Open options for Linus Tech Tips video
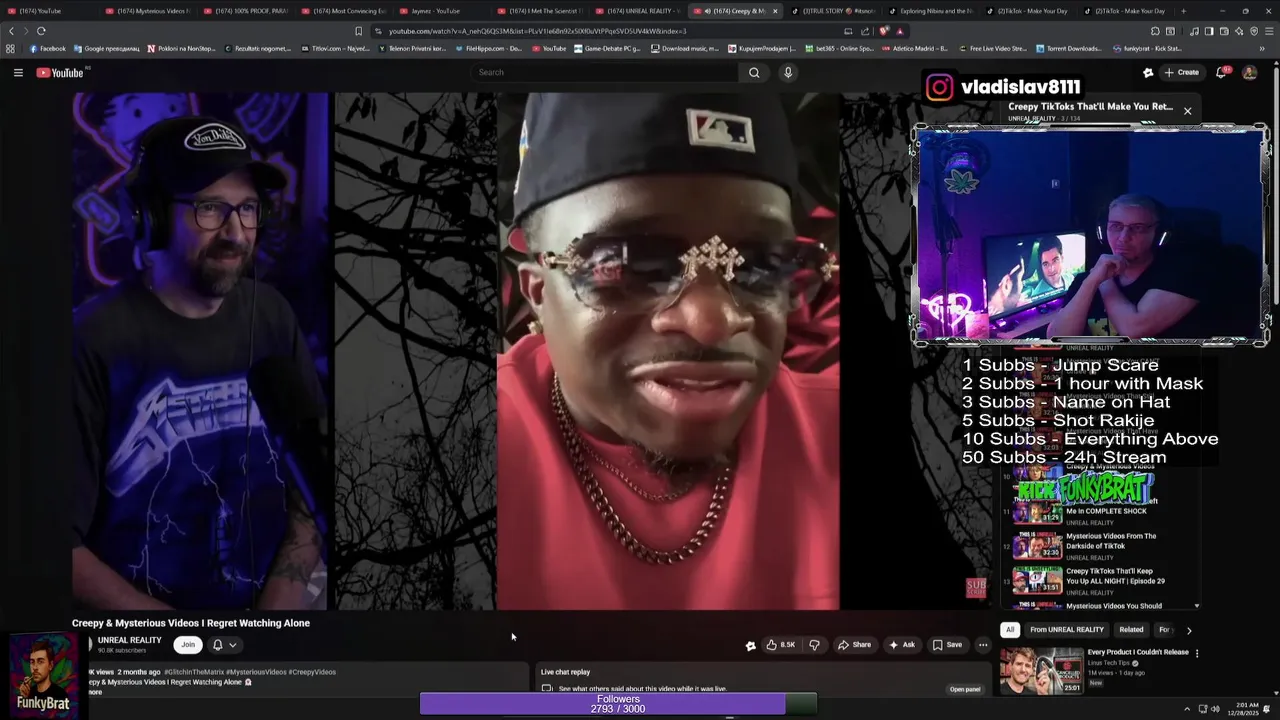Viewport: 1280px width, 720px height. tap(1197, 653)
